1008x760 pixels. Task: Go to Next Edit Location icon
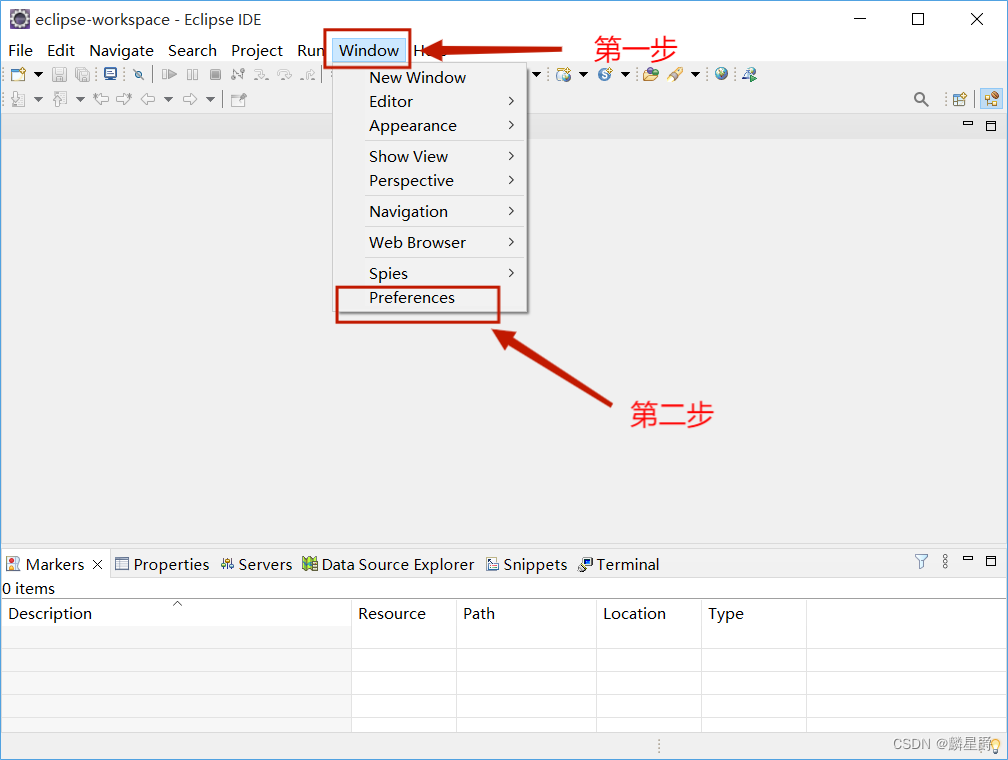click(124, 99)
